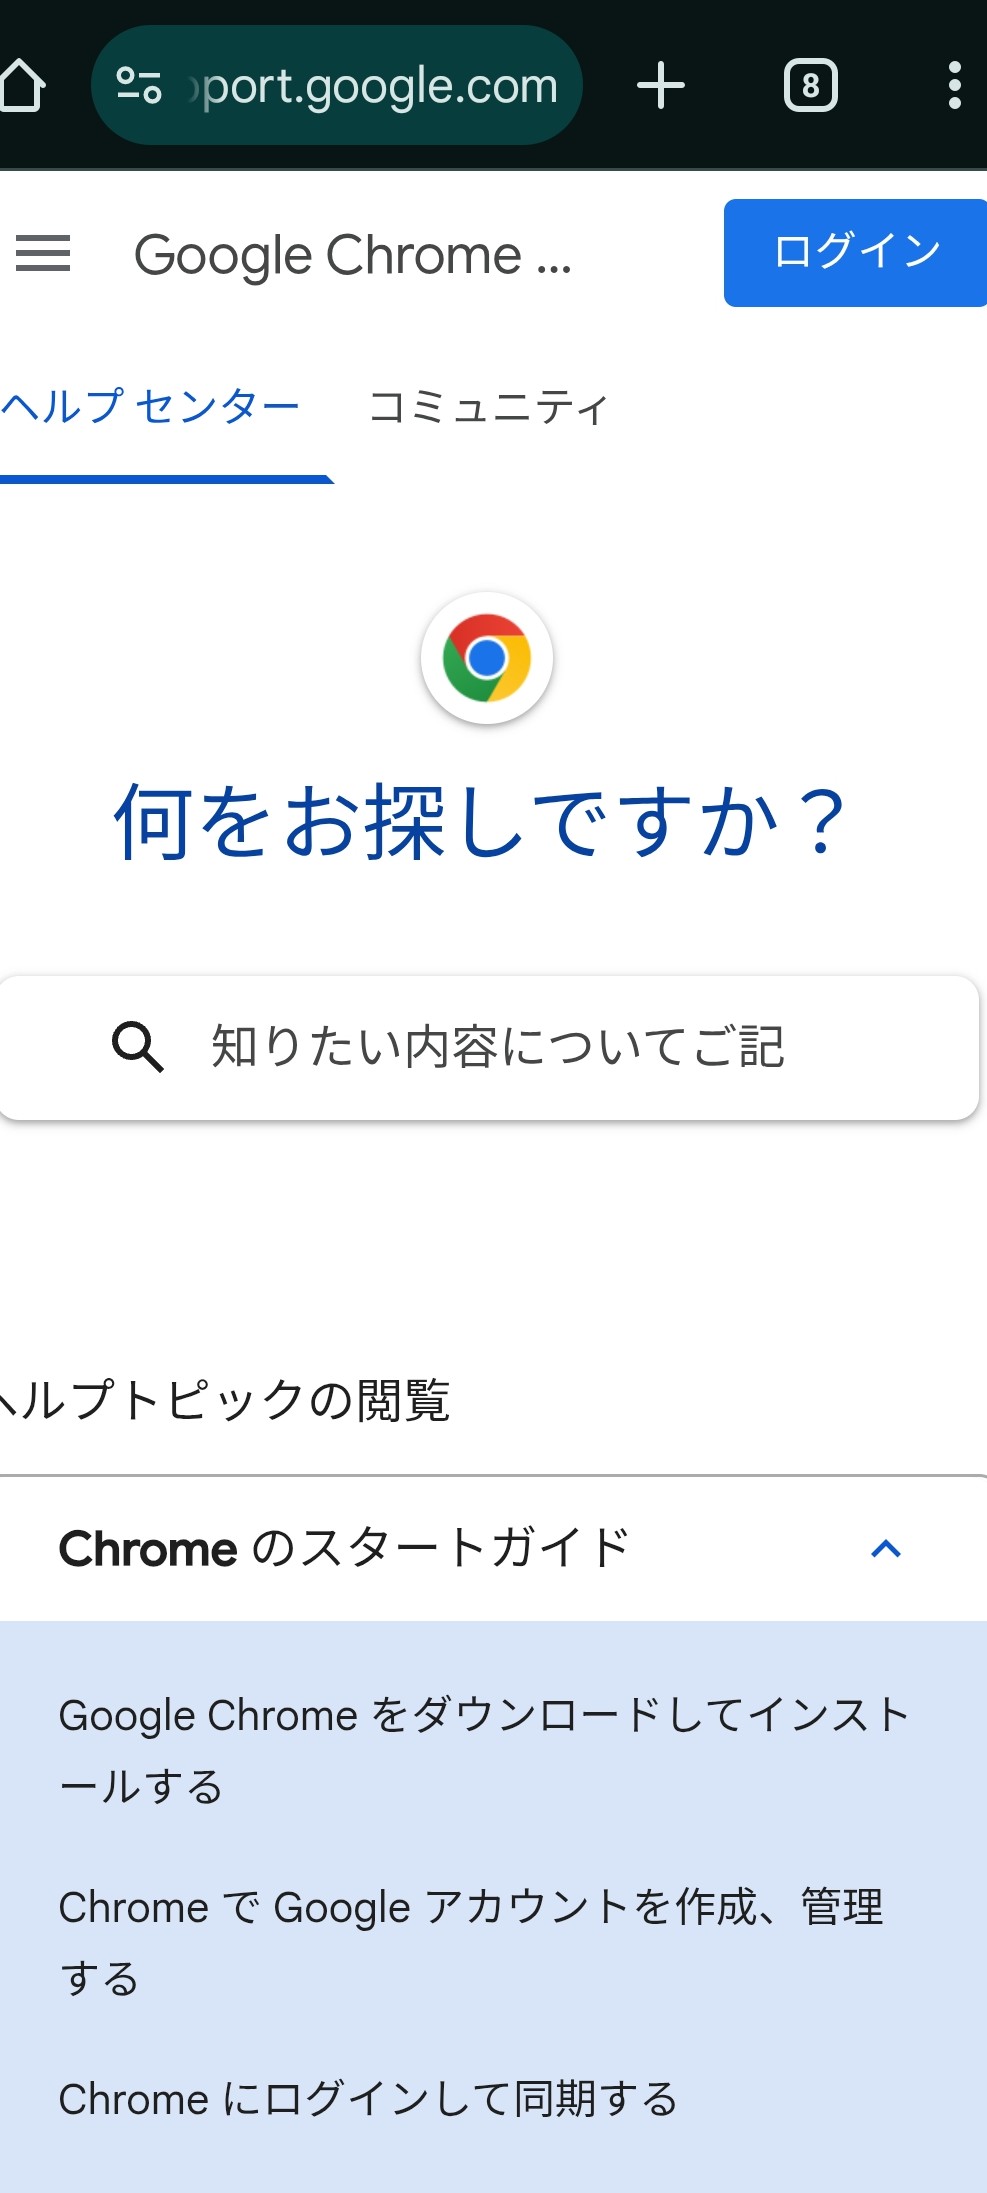Viewport: 987px width, 2193px height.
Task: Click the Chrome logo in the page
Action: coord(487,658)
